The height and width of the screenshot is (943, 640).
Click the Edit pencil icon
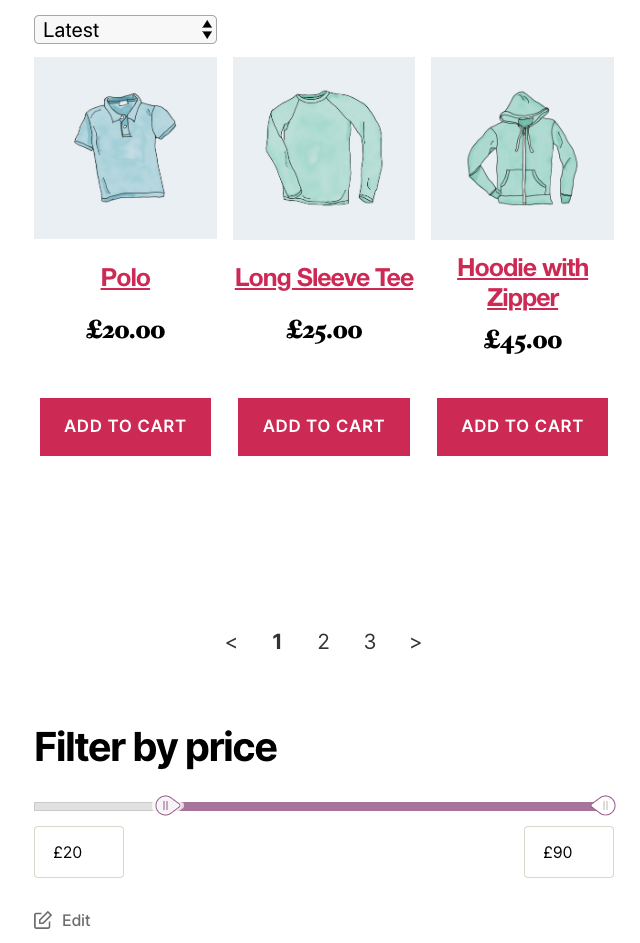[44, 919]
